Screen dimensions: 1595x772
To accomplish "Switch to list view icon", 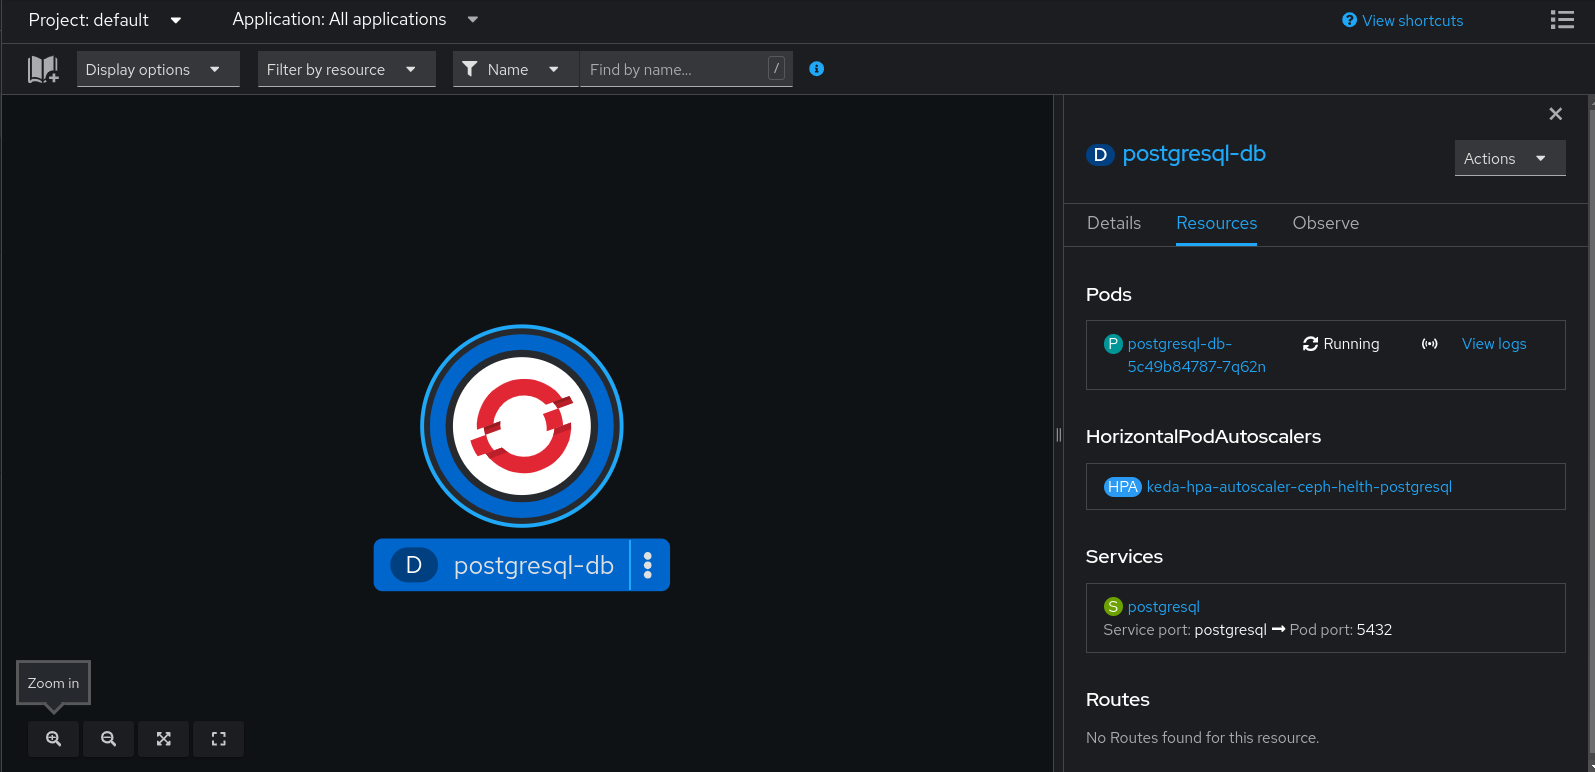I will click(x=1562, y=20).
